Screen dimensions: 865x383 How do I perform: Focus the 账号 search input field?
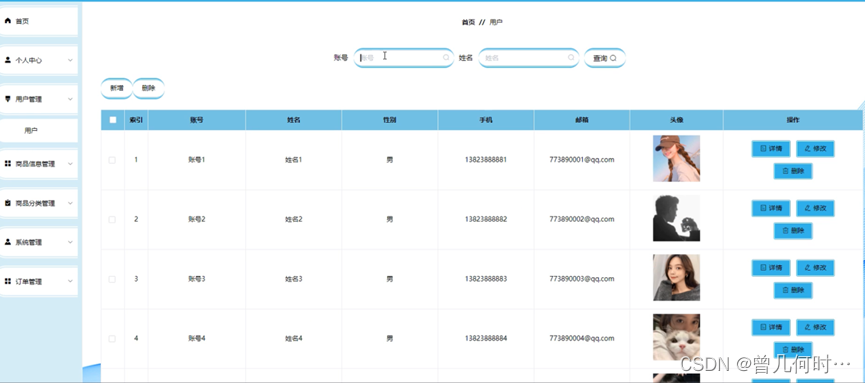point(404,57)
